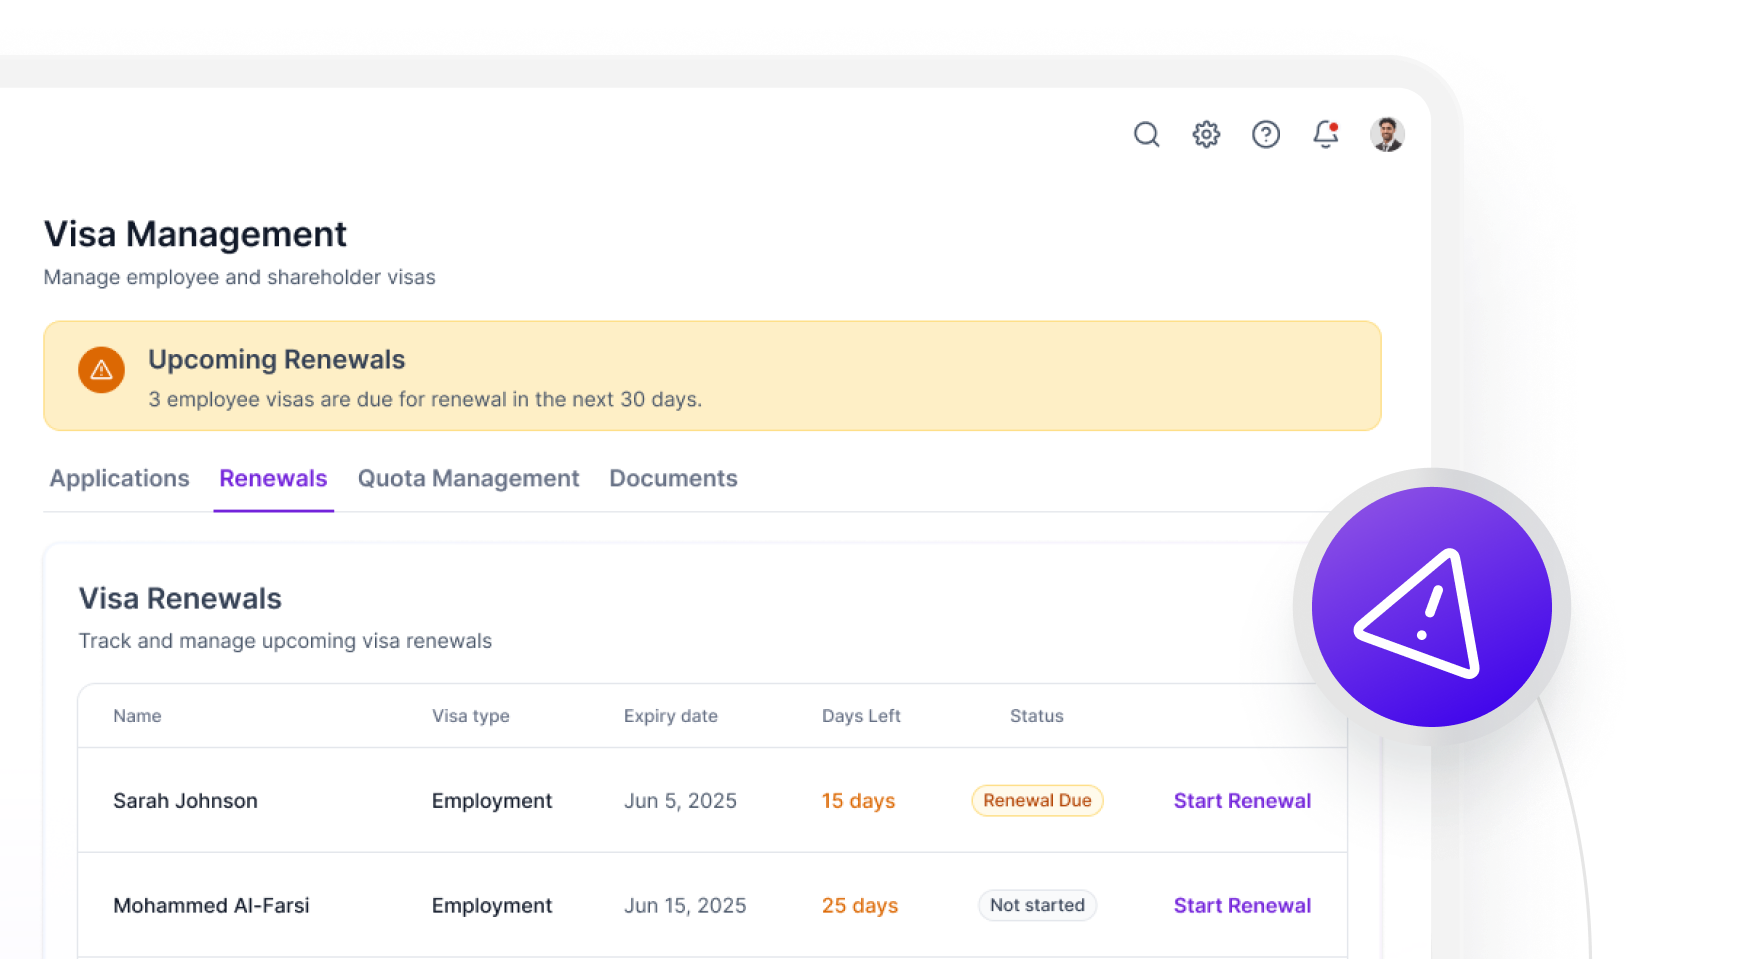Screen dimensions: 1744x959
Task: Click the large purple alert triangle badge
Action: [x=1431, y=607]
